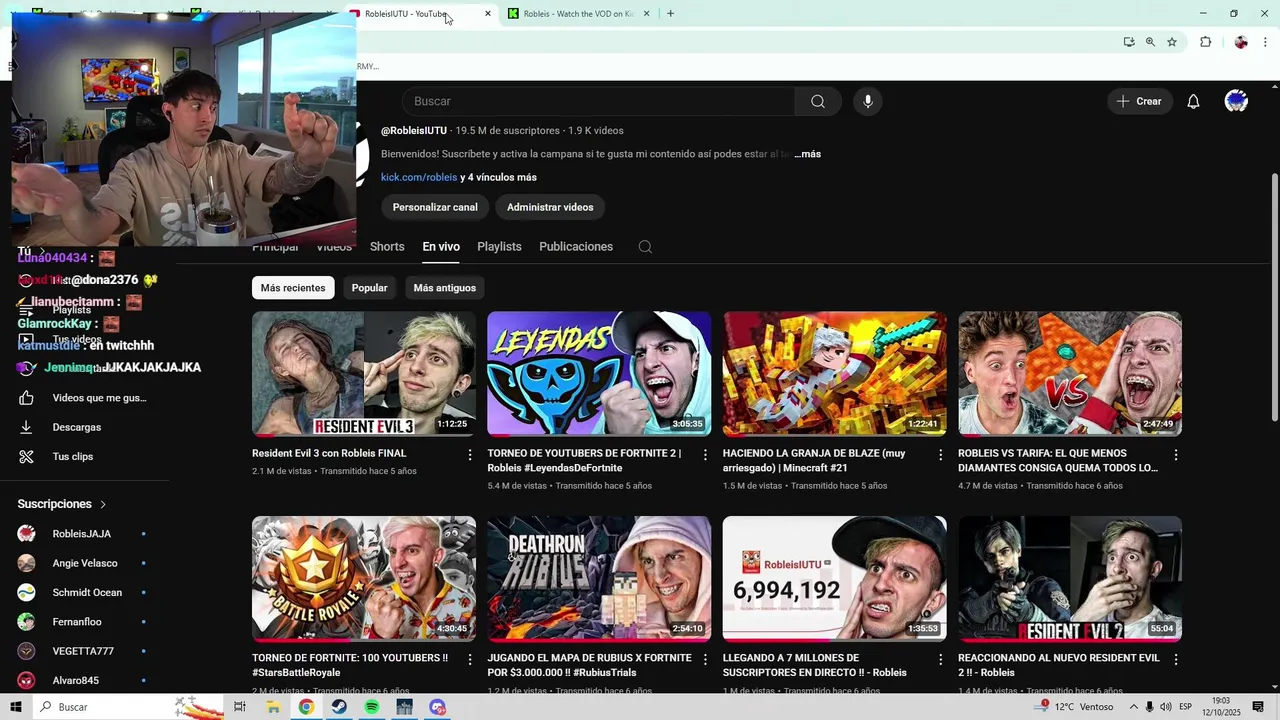Click the YouTube page vertical scrollbar
1280x720 pixels.
[x=1274, y=297]
